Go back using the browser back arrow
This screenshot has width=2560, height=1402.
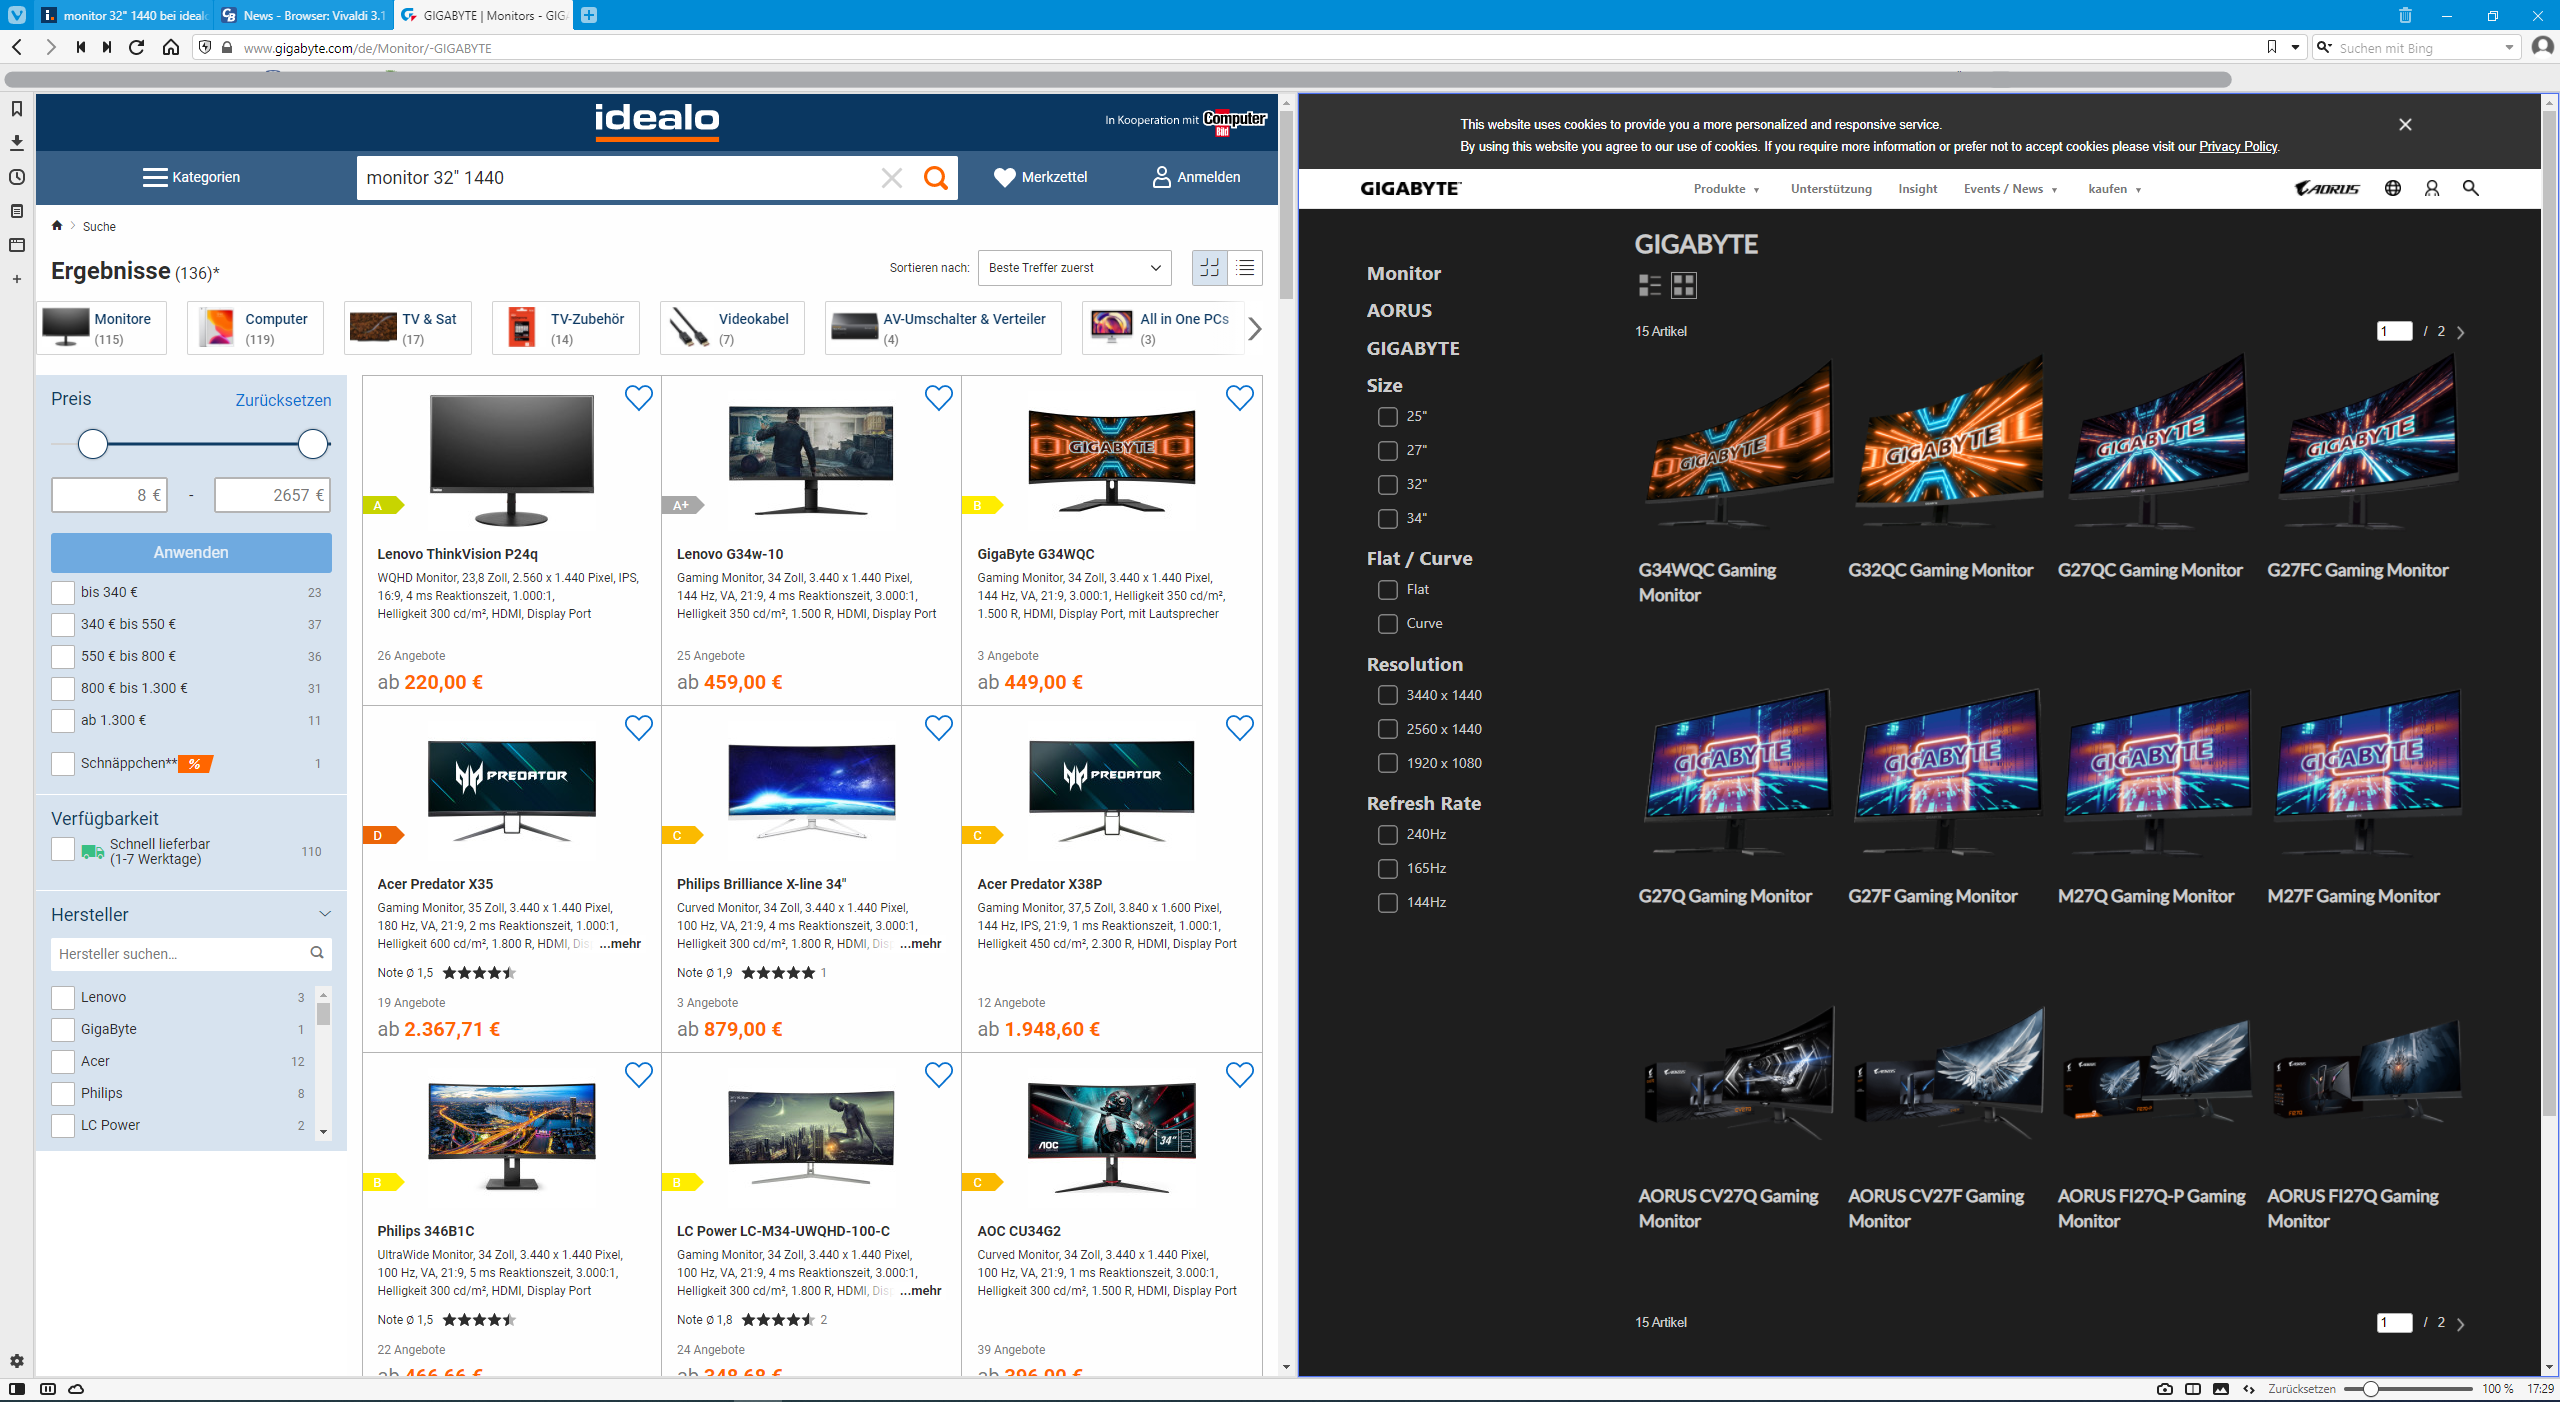(17, 47)
